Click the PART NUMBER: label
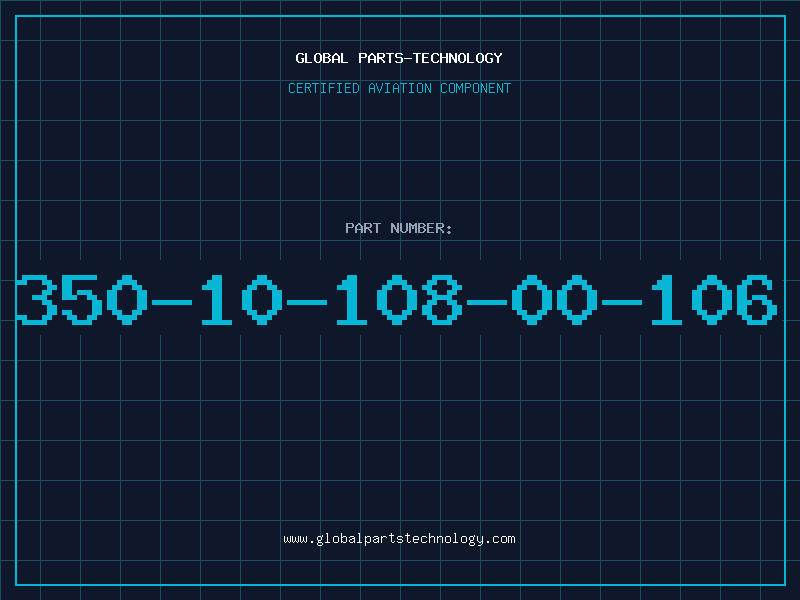 tap(399, 228)
